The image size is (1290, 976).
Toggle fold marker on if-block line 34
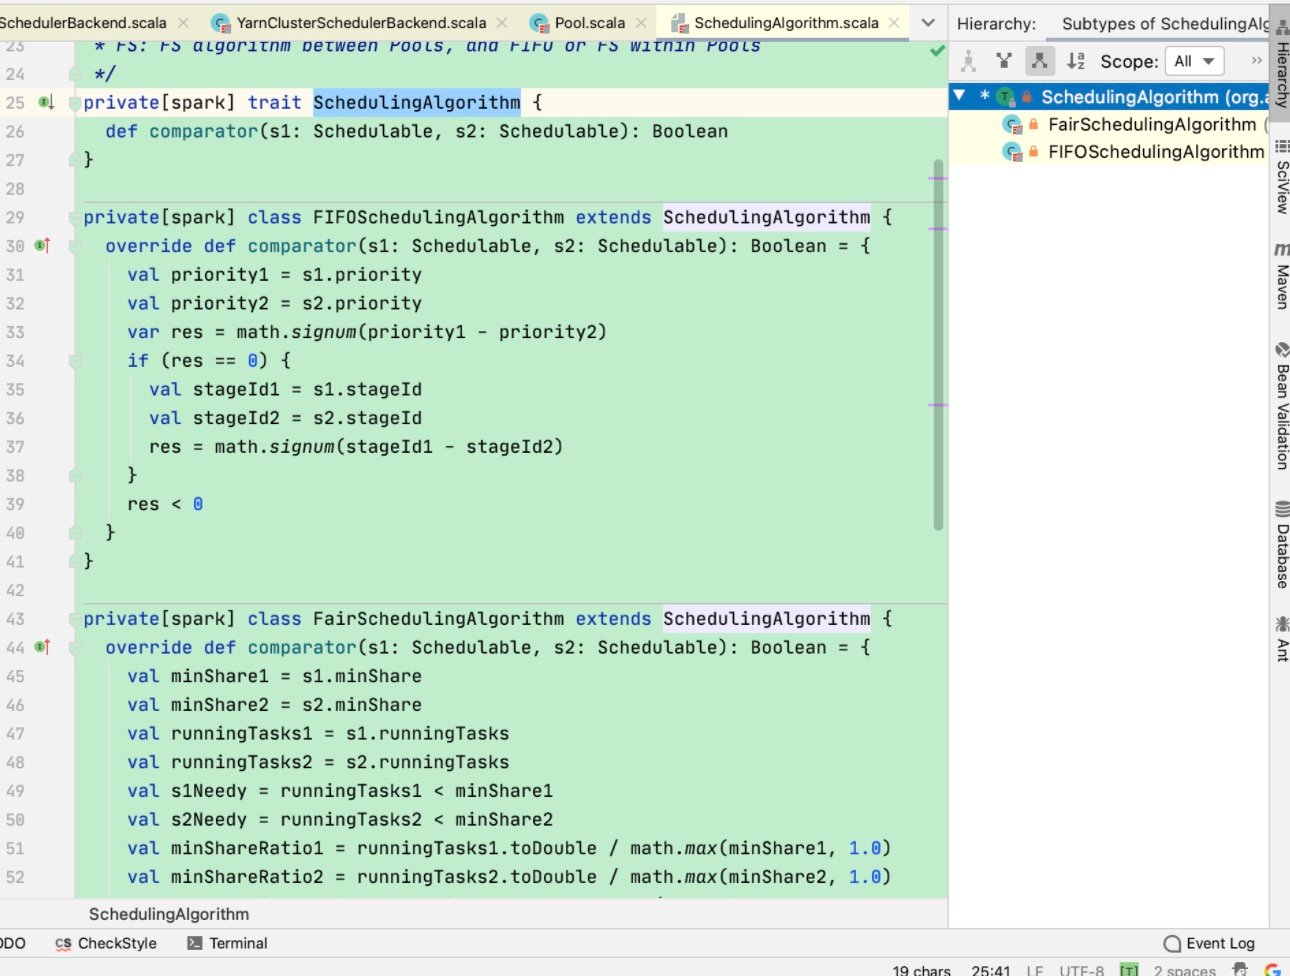coord(75,361)
